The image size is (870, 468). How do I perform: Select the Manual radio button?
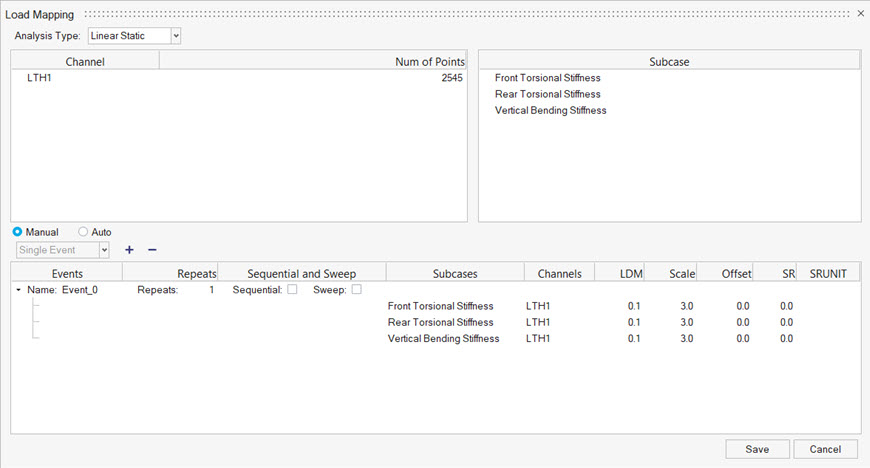(18, 232)
